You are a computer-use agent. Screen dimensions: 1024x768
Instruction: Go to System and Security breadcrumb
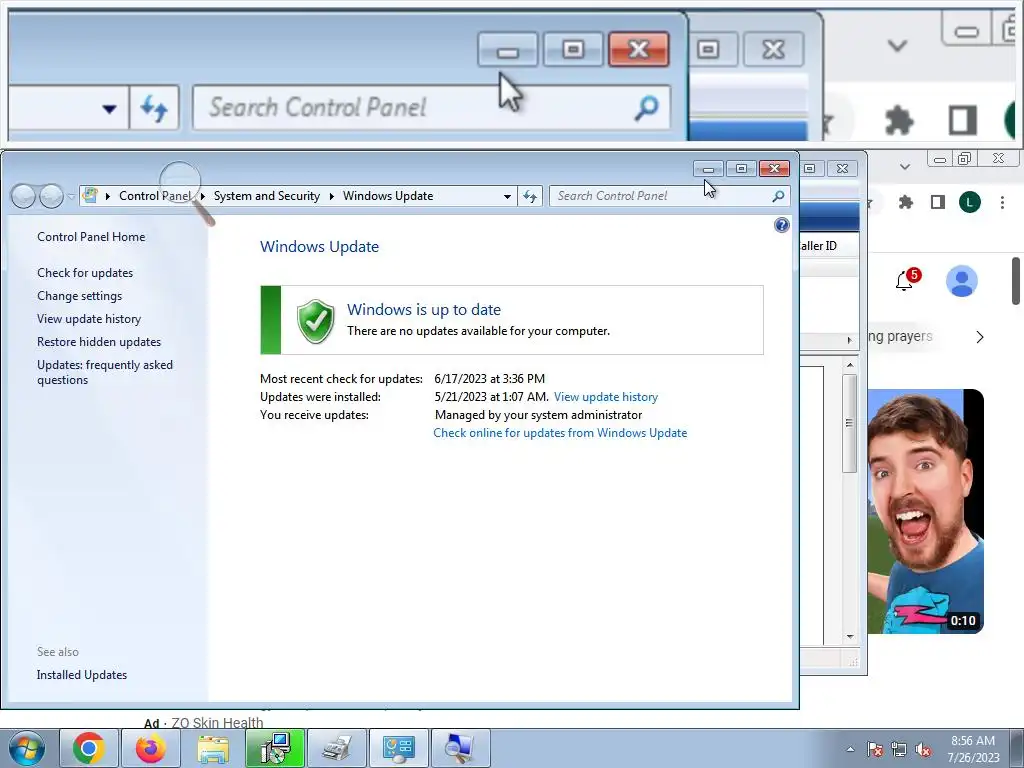tap(267, 196)
